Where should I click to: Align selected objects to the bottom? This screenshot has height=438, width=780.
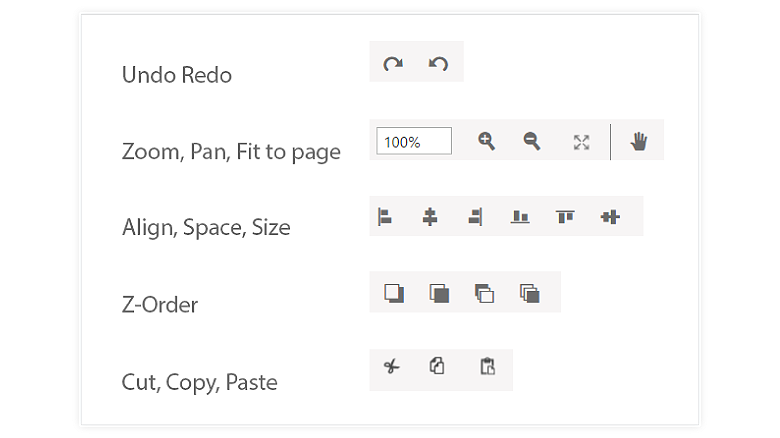click(520, 216)
